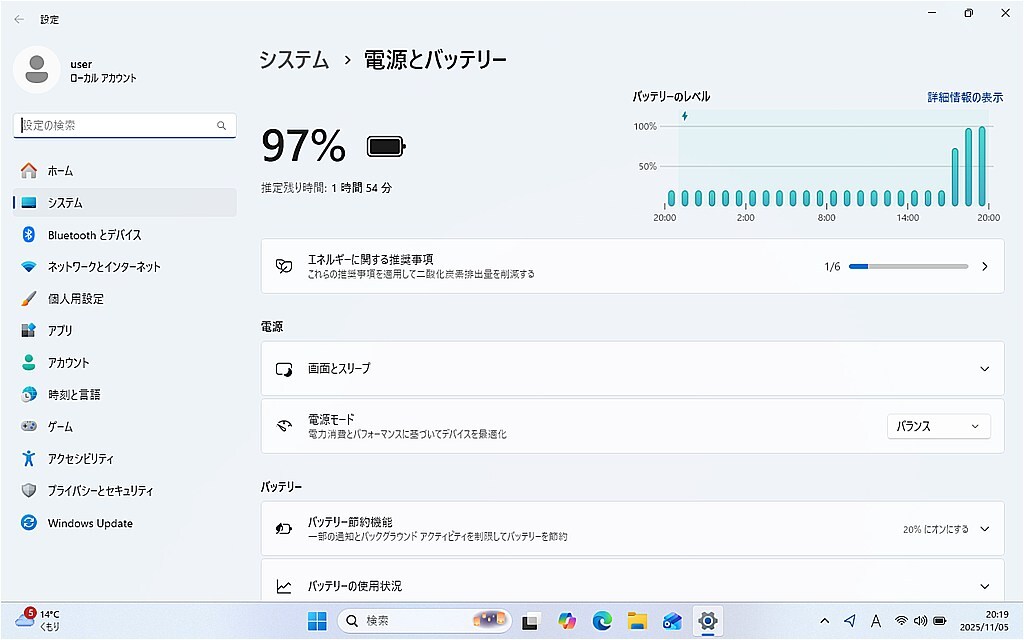Screen dimensions: 1024x640
Task: Open プライバシーとセキュリティ shield icon
Action: (29, 491)
